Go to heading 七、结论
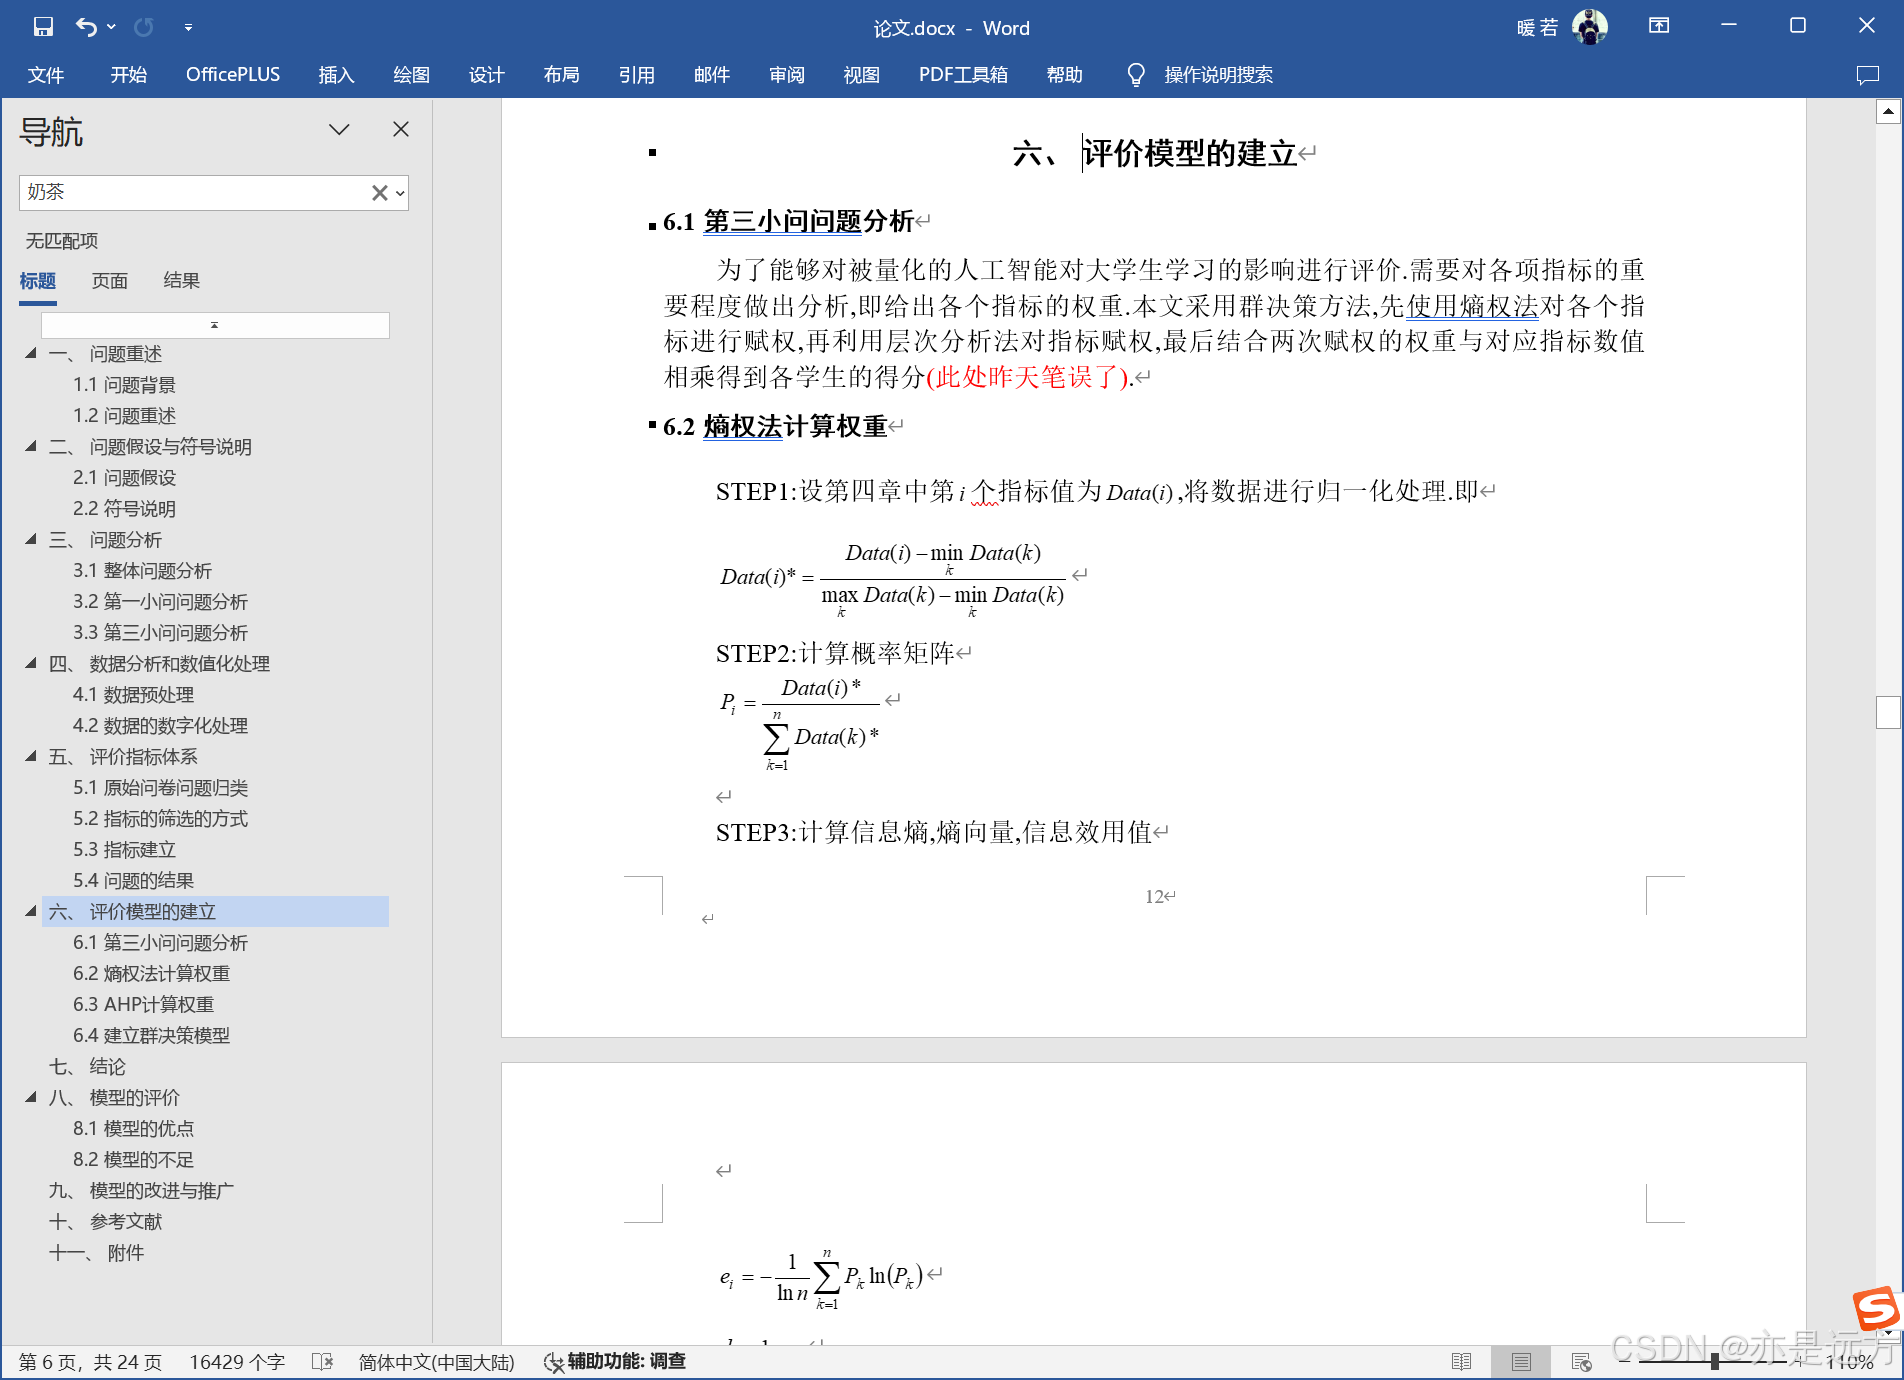Image resolution: width=1904 pixels, height=1380 pixels. 87,1067
